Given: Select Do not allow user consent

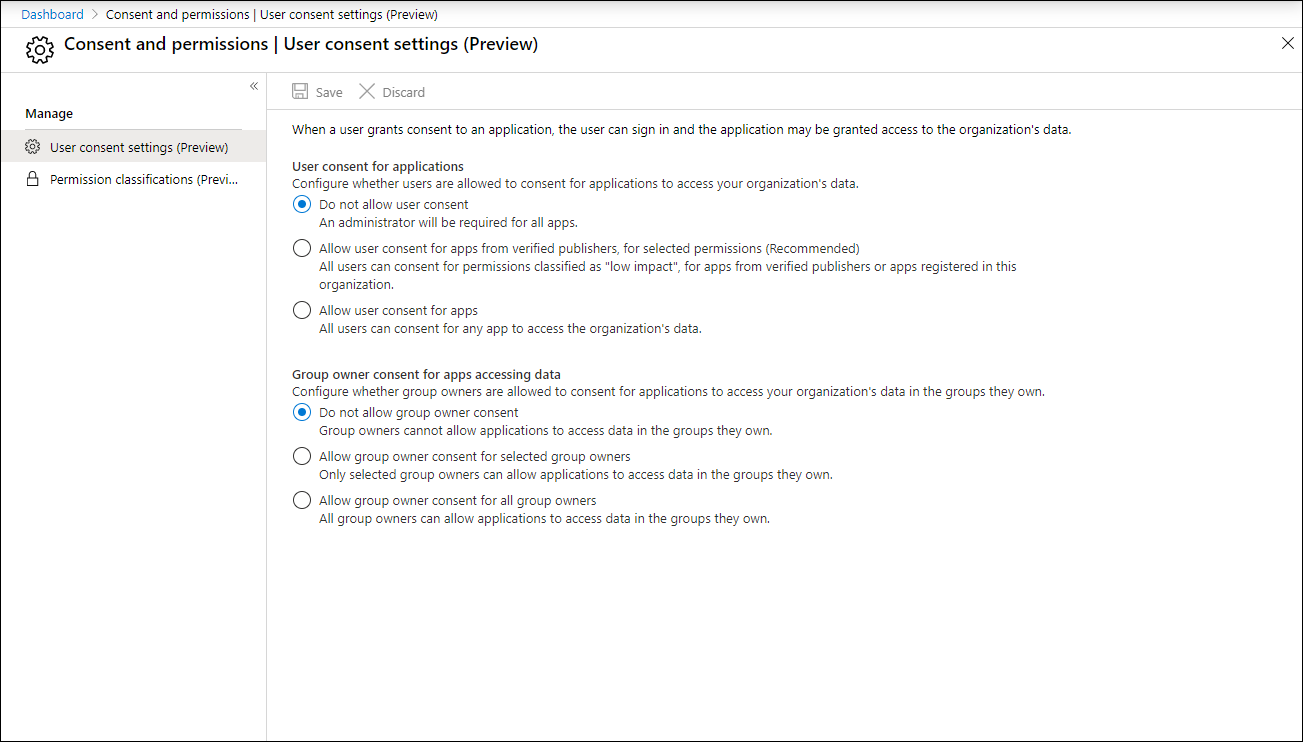Looking at the screenshot, I should tap(302, 204).
